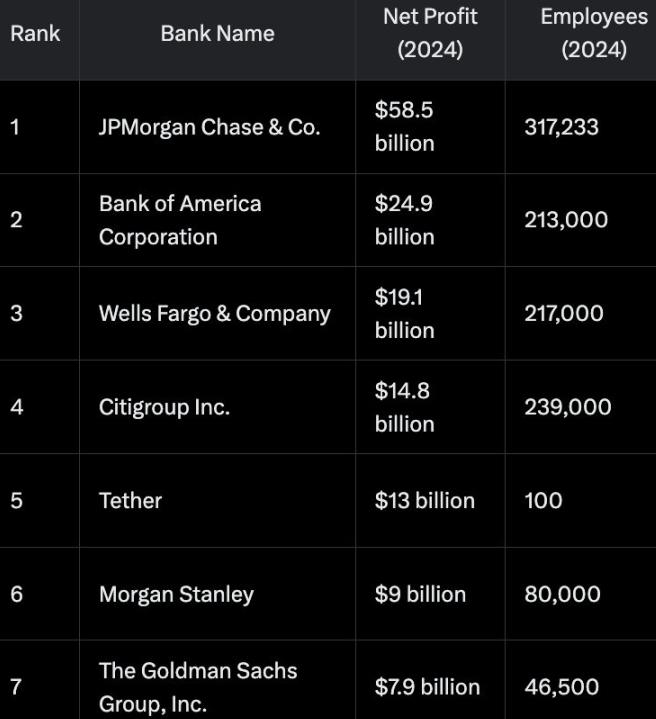This screenshot has height=719, width=656.
Task: Select the Bank of America Corporation cell
Action: pos(180,220)
